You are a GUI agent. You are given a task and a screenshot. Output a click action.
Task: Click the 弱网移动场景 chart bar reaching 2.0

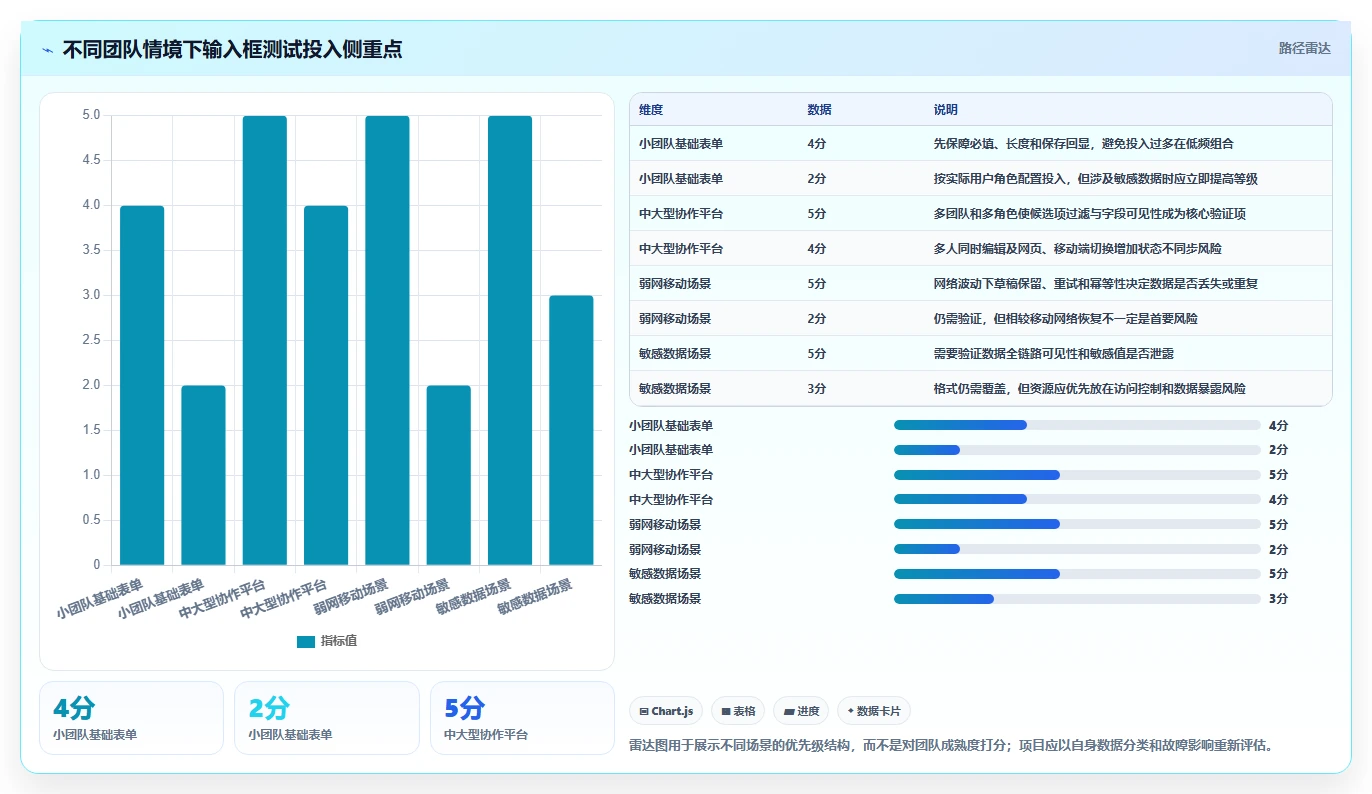point(449,475)
